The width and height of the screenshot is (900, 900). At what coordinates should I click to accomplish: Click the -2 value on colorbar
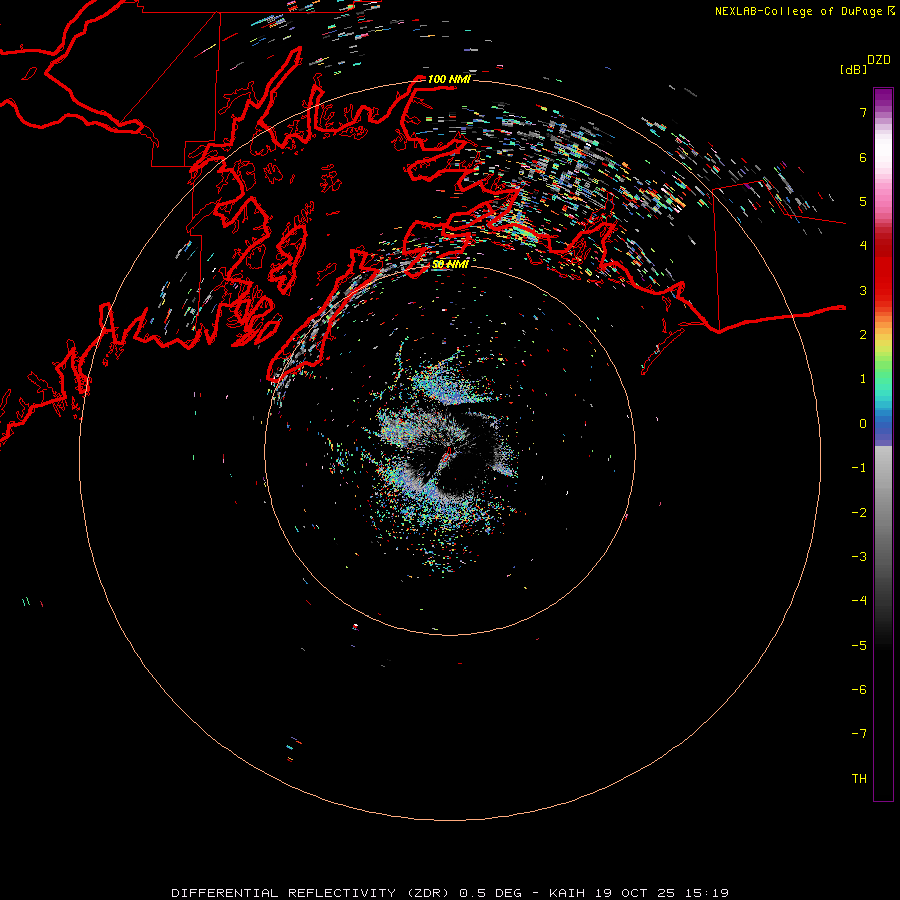(859, 513)
